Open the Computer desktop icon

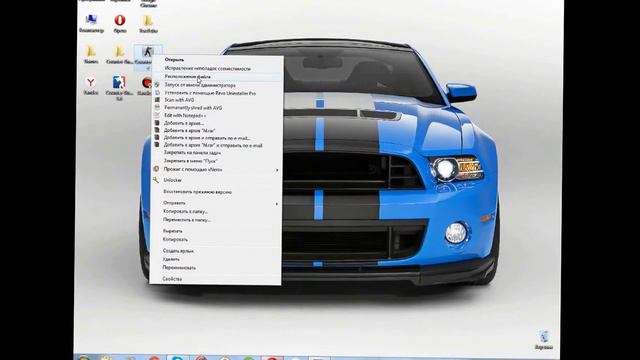91,23
